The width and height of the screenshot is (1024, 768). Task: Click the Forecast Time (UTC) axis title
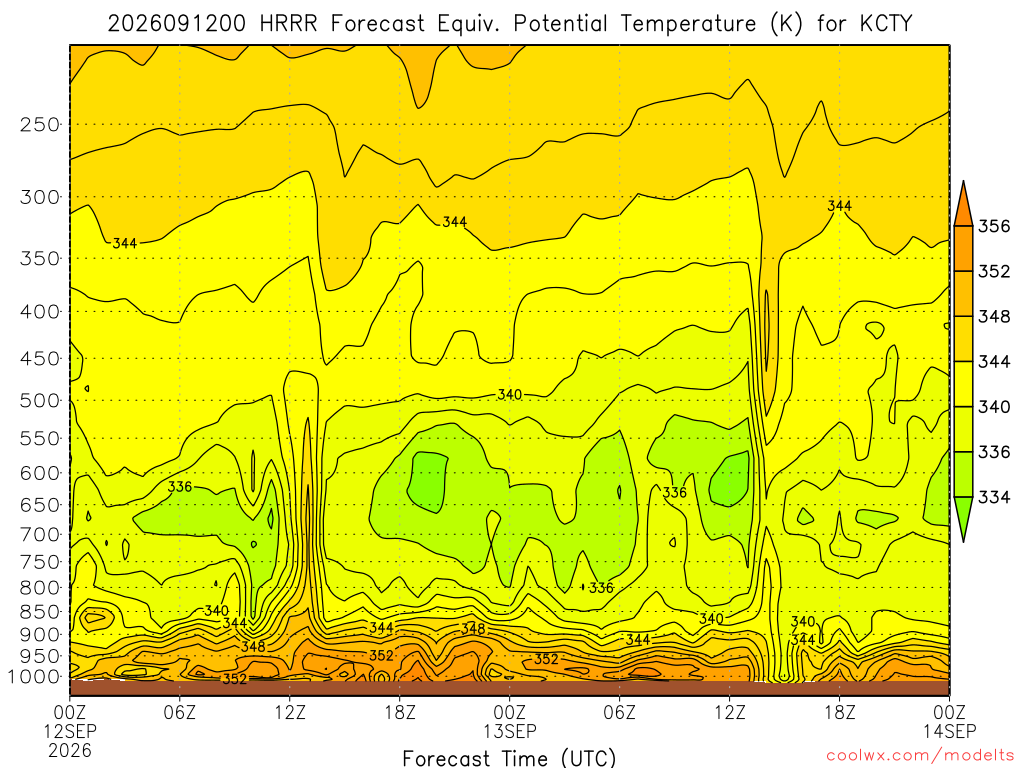[x=509, y=758]
